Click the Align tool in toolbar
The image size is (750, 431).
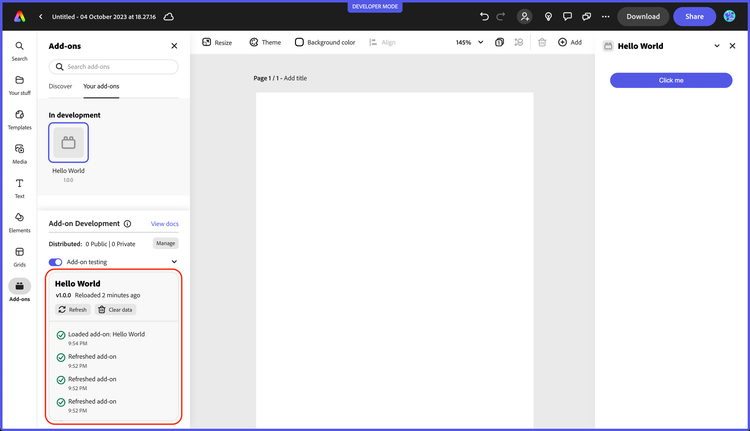pyautogui.click(x=382, y=43)
